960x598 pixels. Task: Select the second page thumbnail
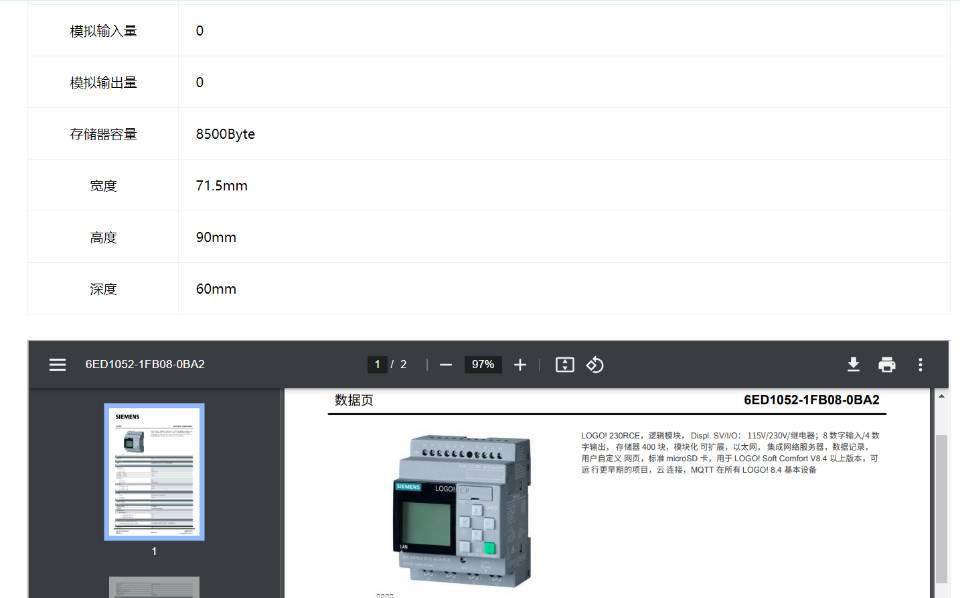click(154, 587)
